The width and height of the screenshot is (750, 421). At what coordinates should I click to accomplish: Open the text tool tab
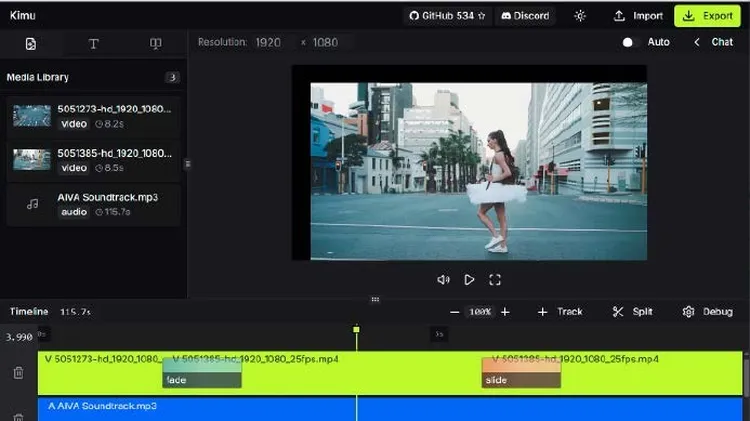click(x=94, y=44)
